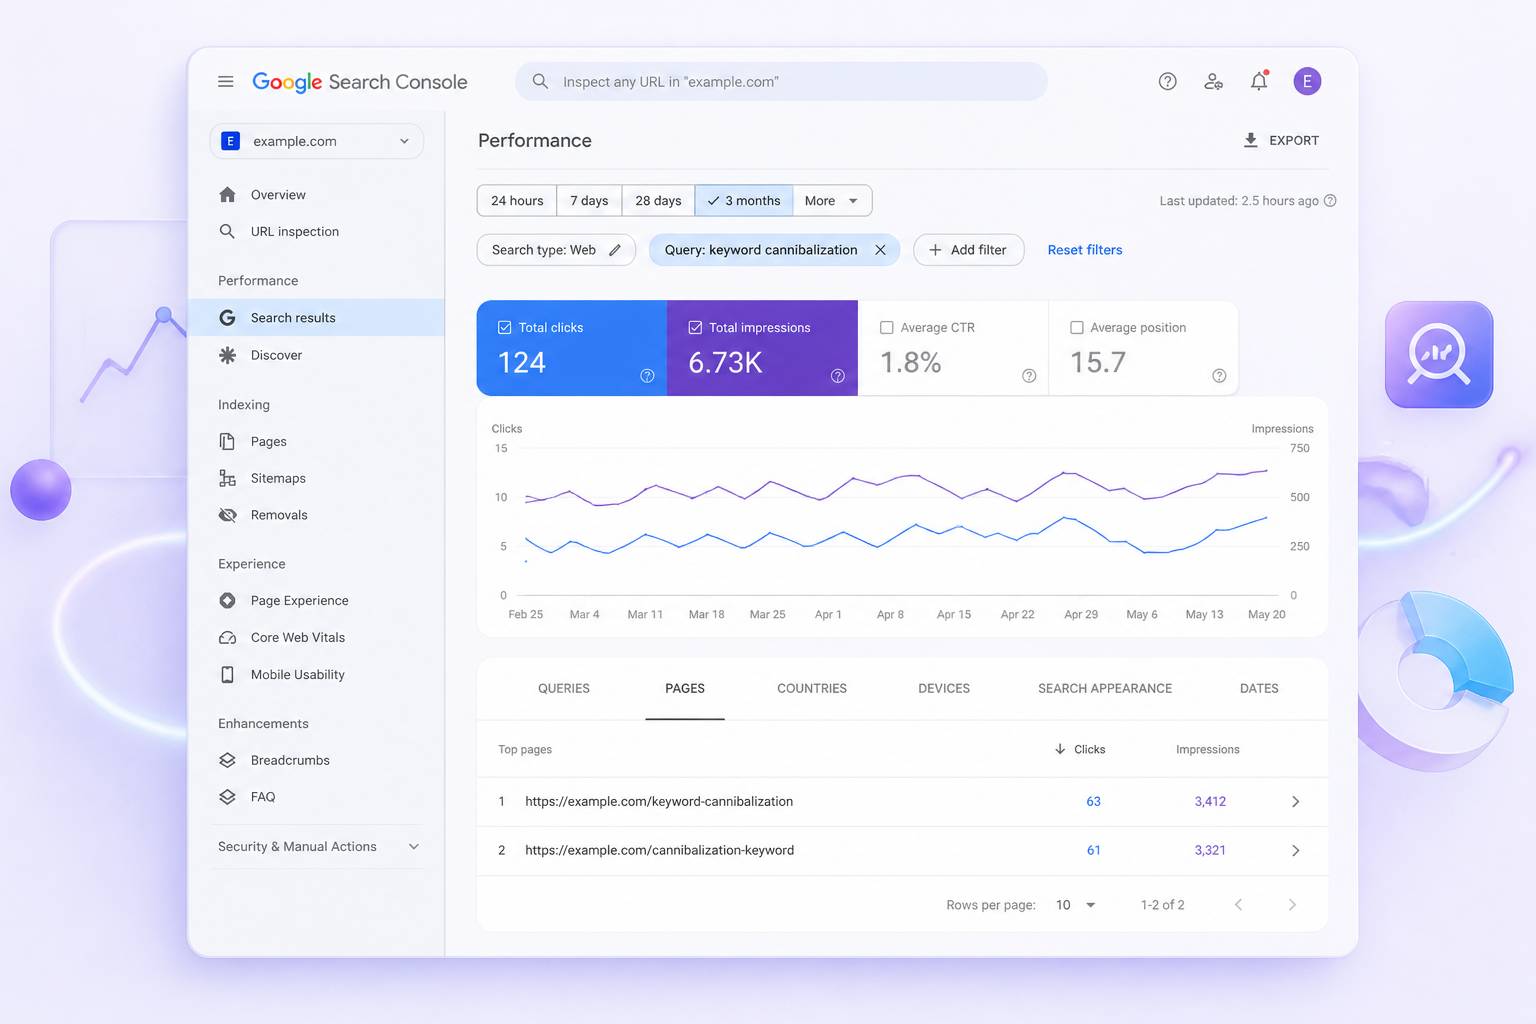The height and width of the screenshot is (1024, 1536).
Task: Open the example.com property dropdown
Action: point(316,141)
